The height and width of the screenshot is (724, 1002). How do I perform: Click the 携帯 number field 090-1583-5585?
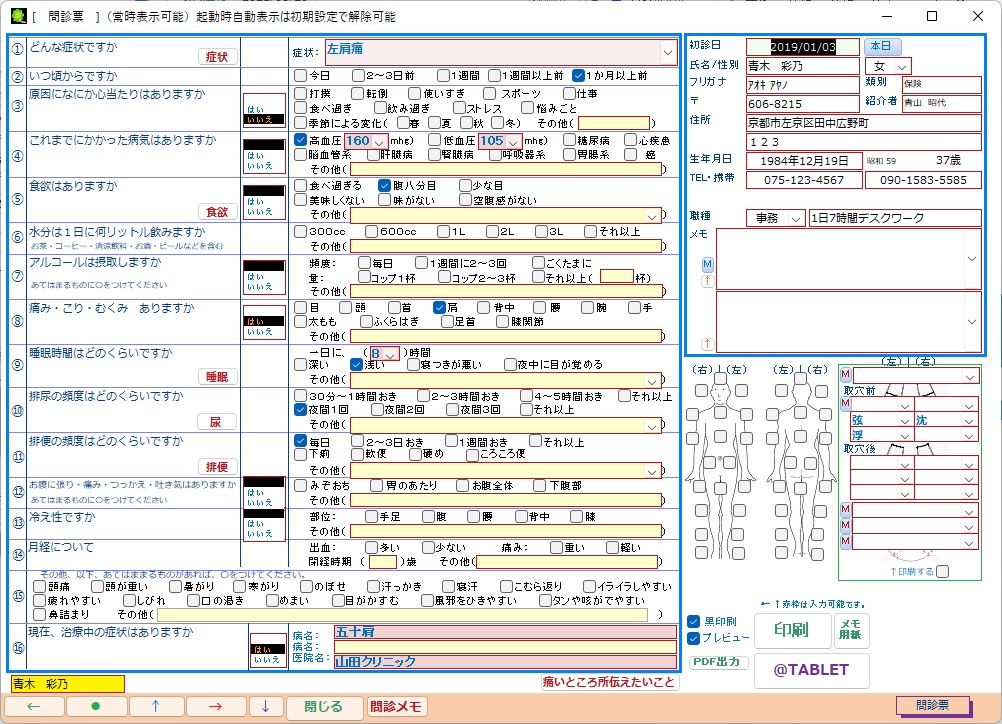(923, 180)
